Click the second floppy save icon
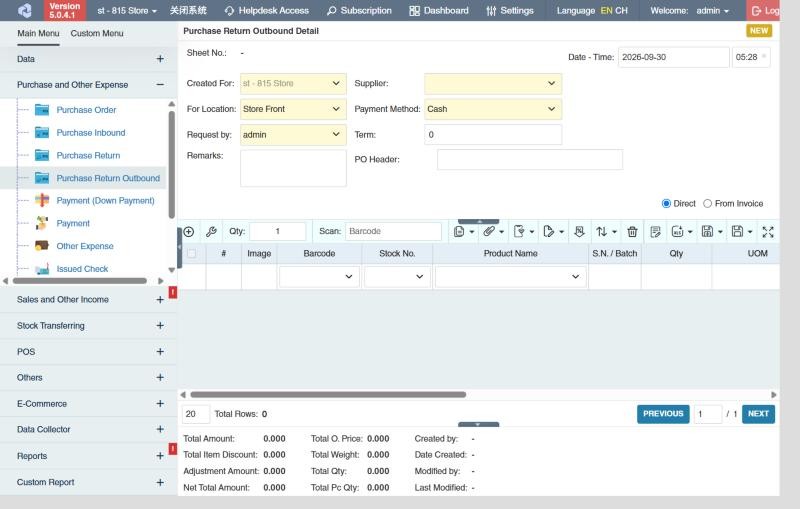This screenshot has height=509, width=800. pos(737,232)
